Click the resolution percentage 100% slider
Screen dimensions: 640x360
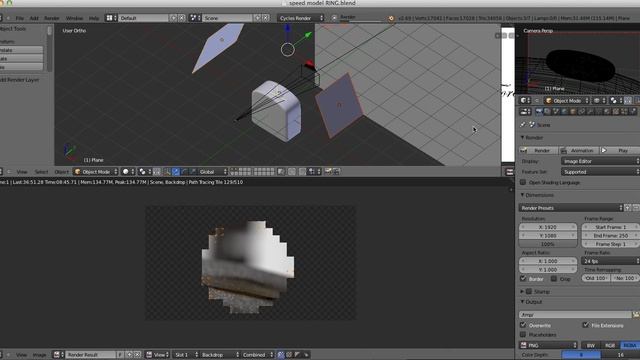[547, 244]
